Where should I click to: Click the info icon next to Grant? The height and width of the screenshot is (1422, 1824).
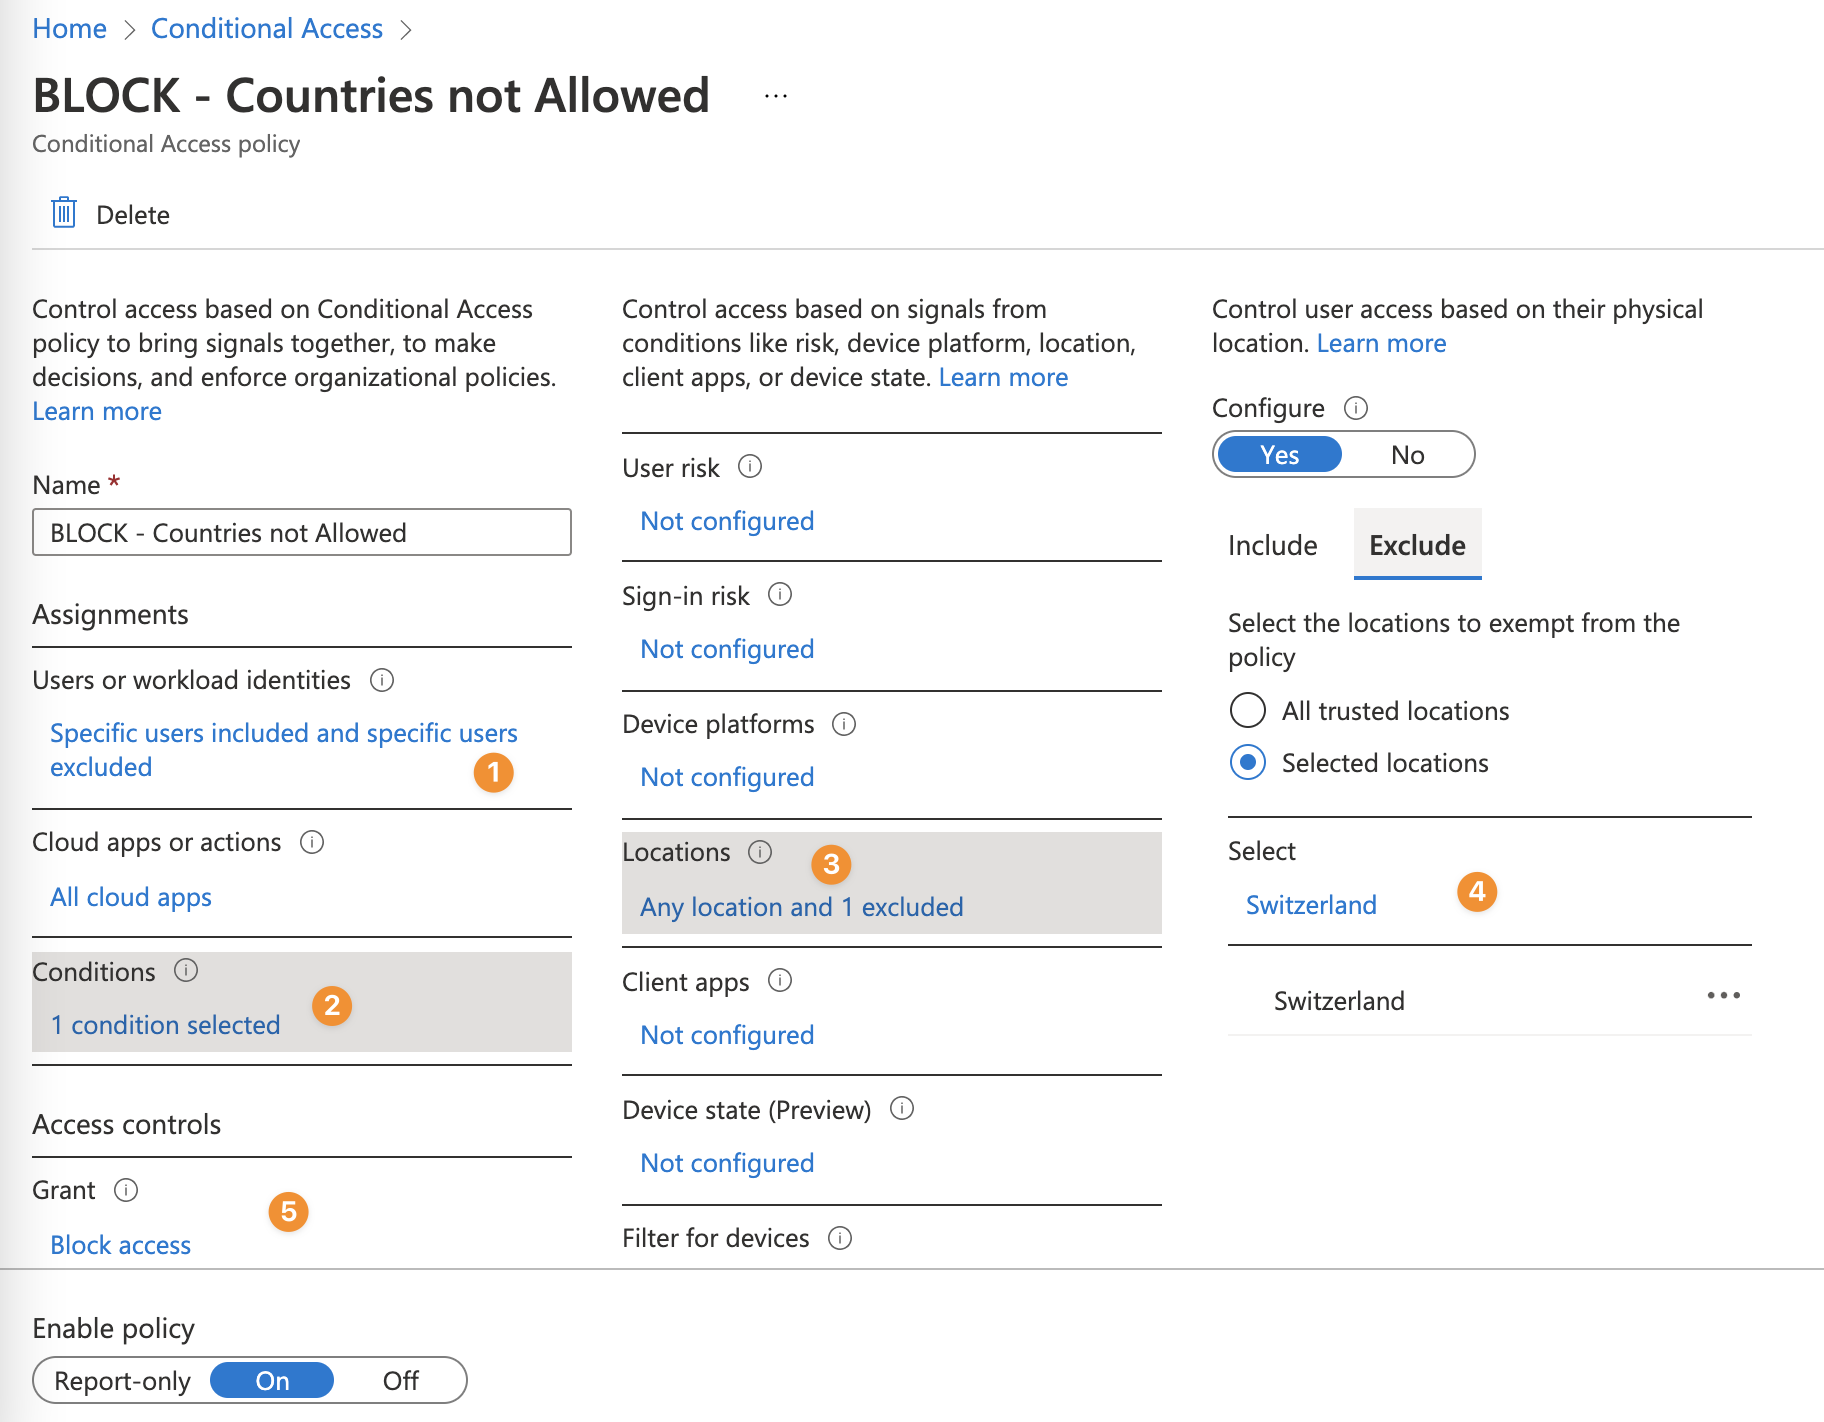[x=126, y=1190]
